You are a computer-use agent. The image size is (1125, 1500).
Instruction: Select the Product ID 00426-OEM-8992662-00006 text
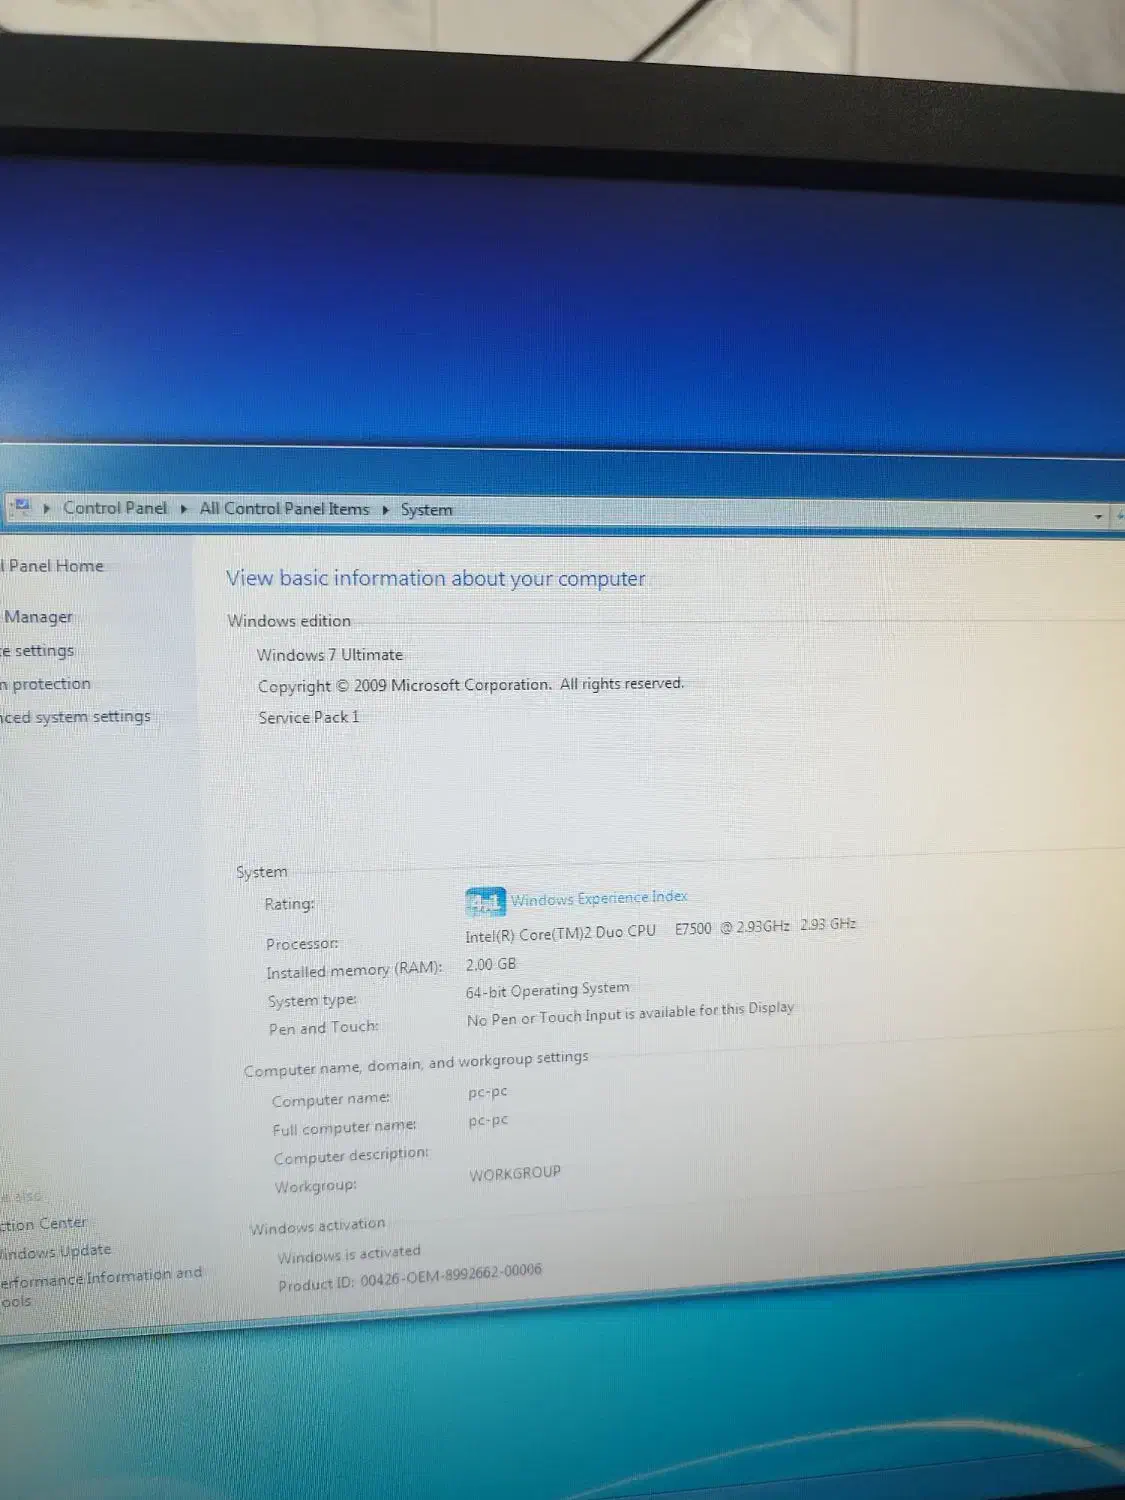pos(410,1278)
